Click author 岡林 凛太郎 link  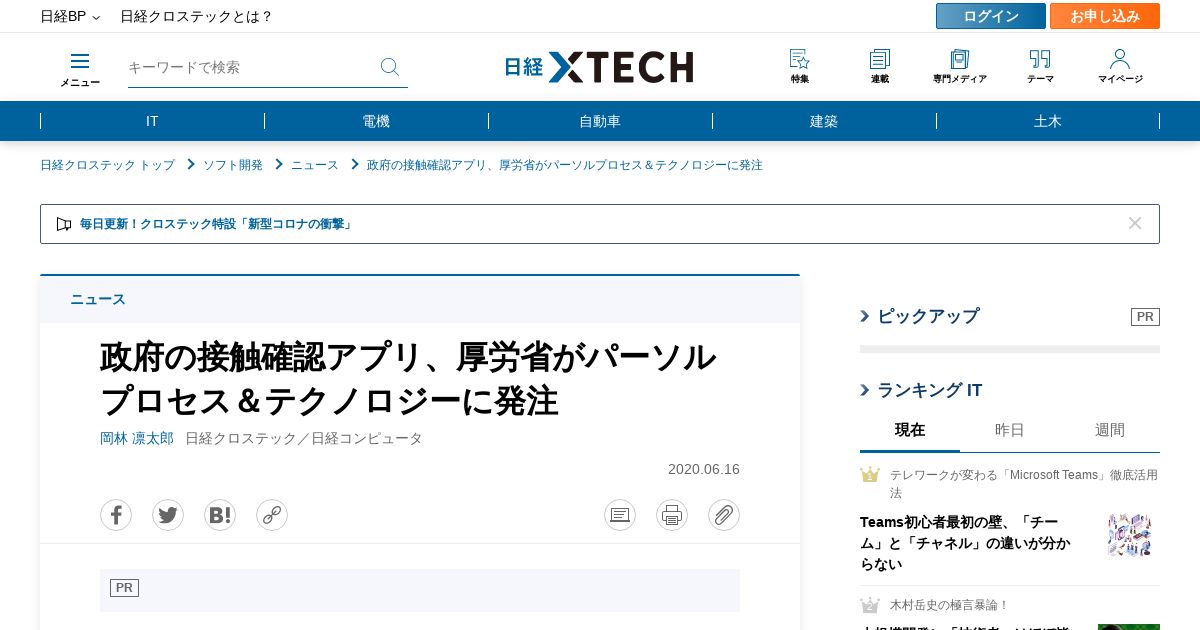point(137,438)
